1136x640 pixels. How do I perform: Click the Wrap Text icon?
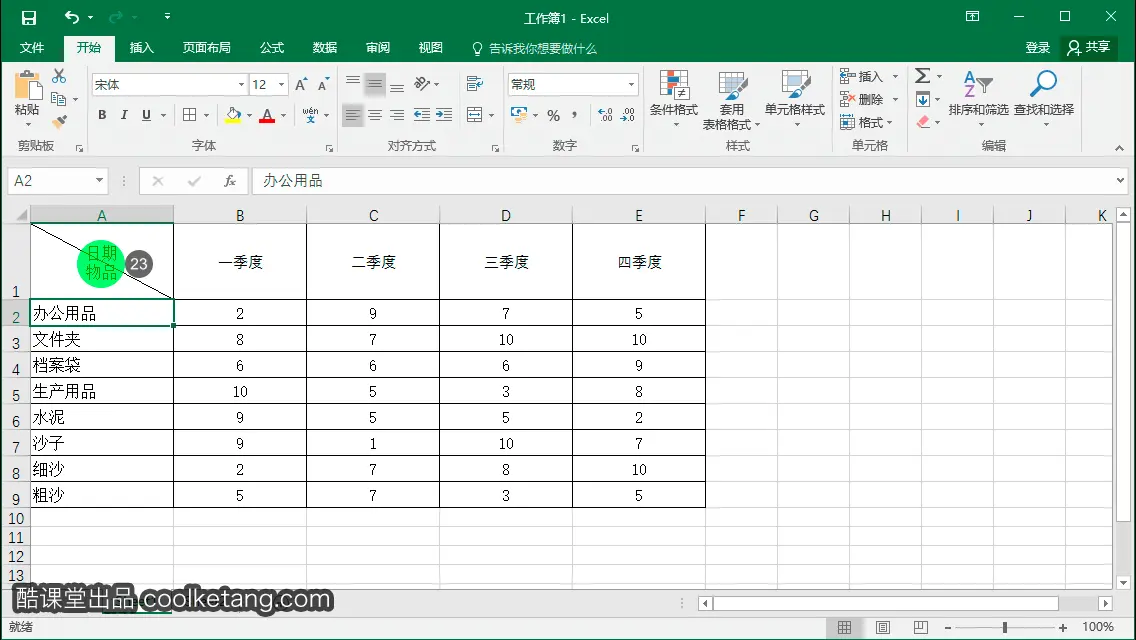point(475,84)
